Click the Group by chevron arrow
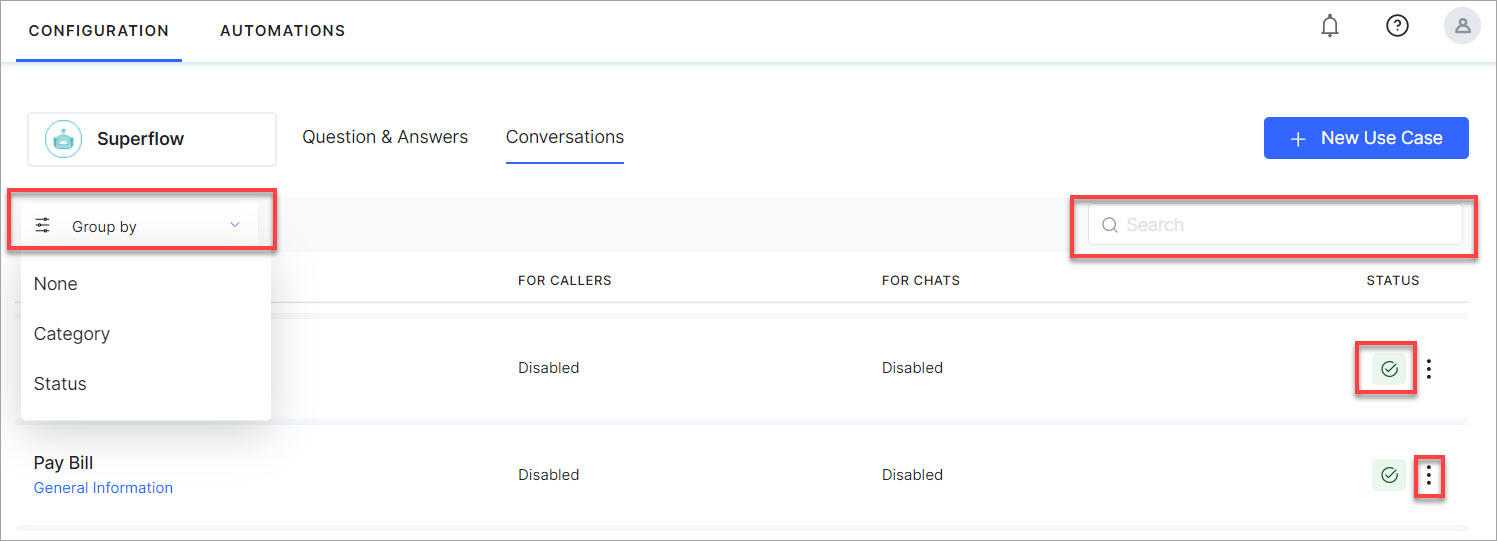 click(235, 226)
